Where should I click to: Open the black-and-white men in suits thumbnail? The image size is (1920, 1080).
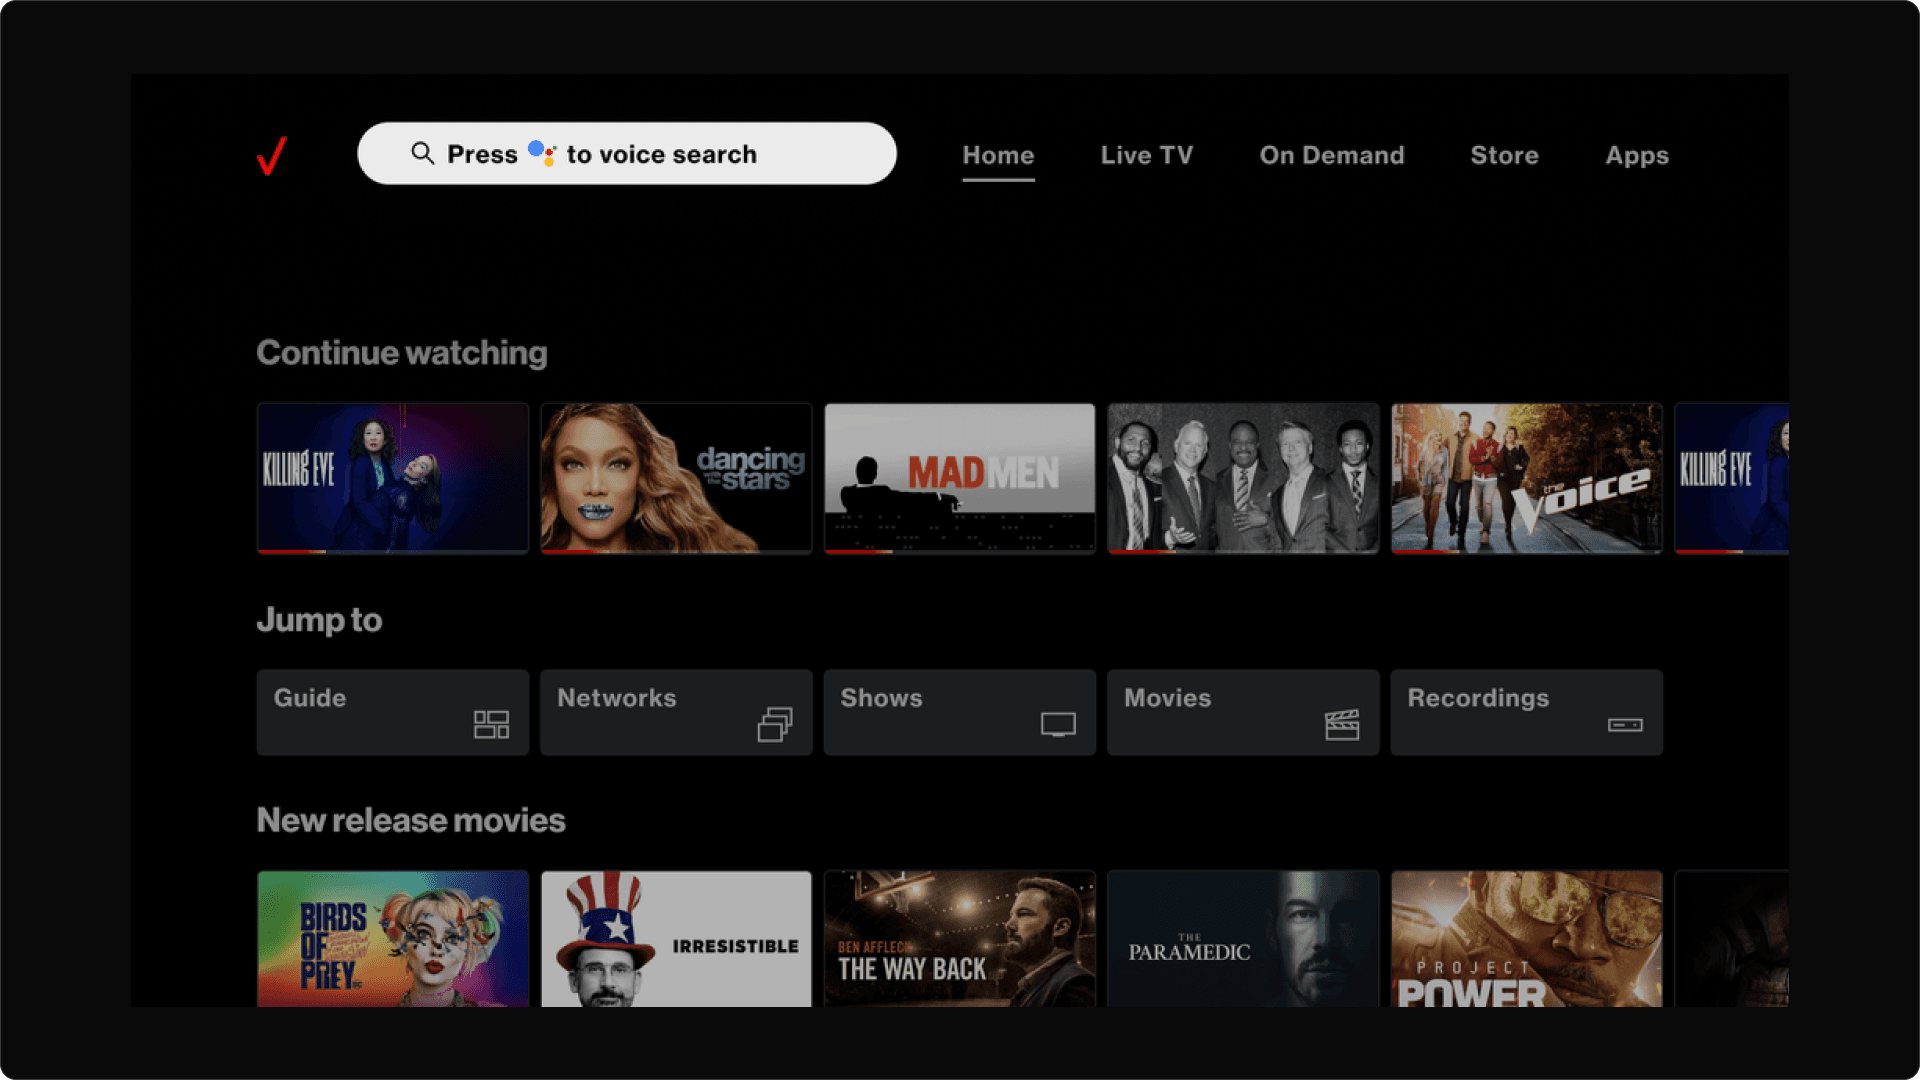pos(1243,478)
